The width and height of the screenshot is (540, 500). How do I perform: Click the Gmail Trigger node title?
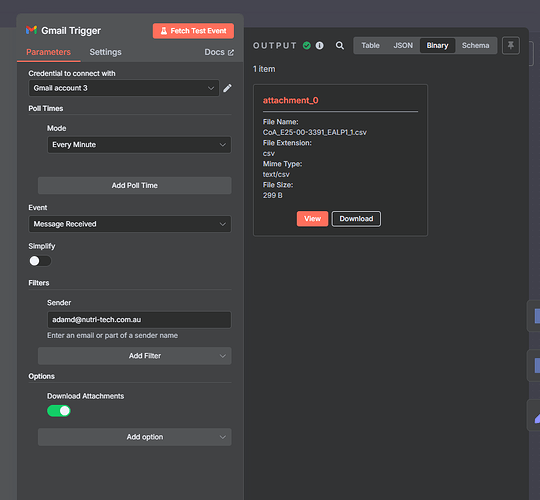point(71,31)
